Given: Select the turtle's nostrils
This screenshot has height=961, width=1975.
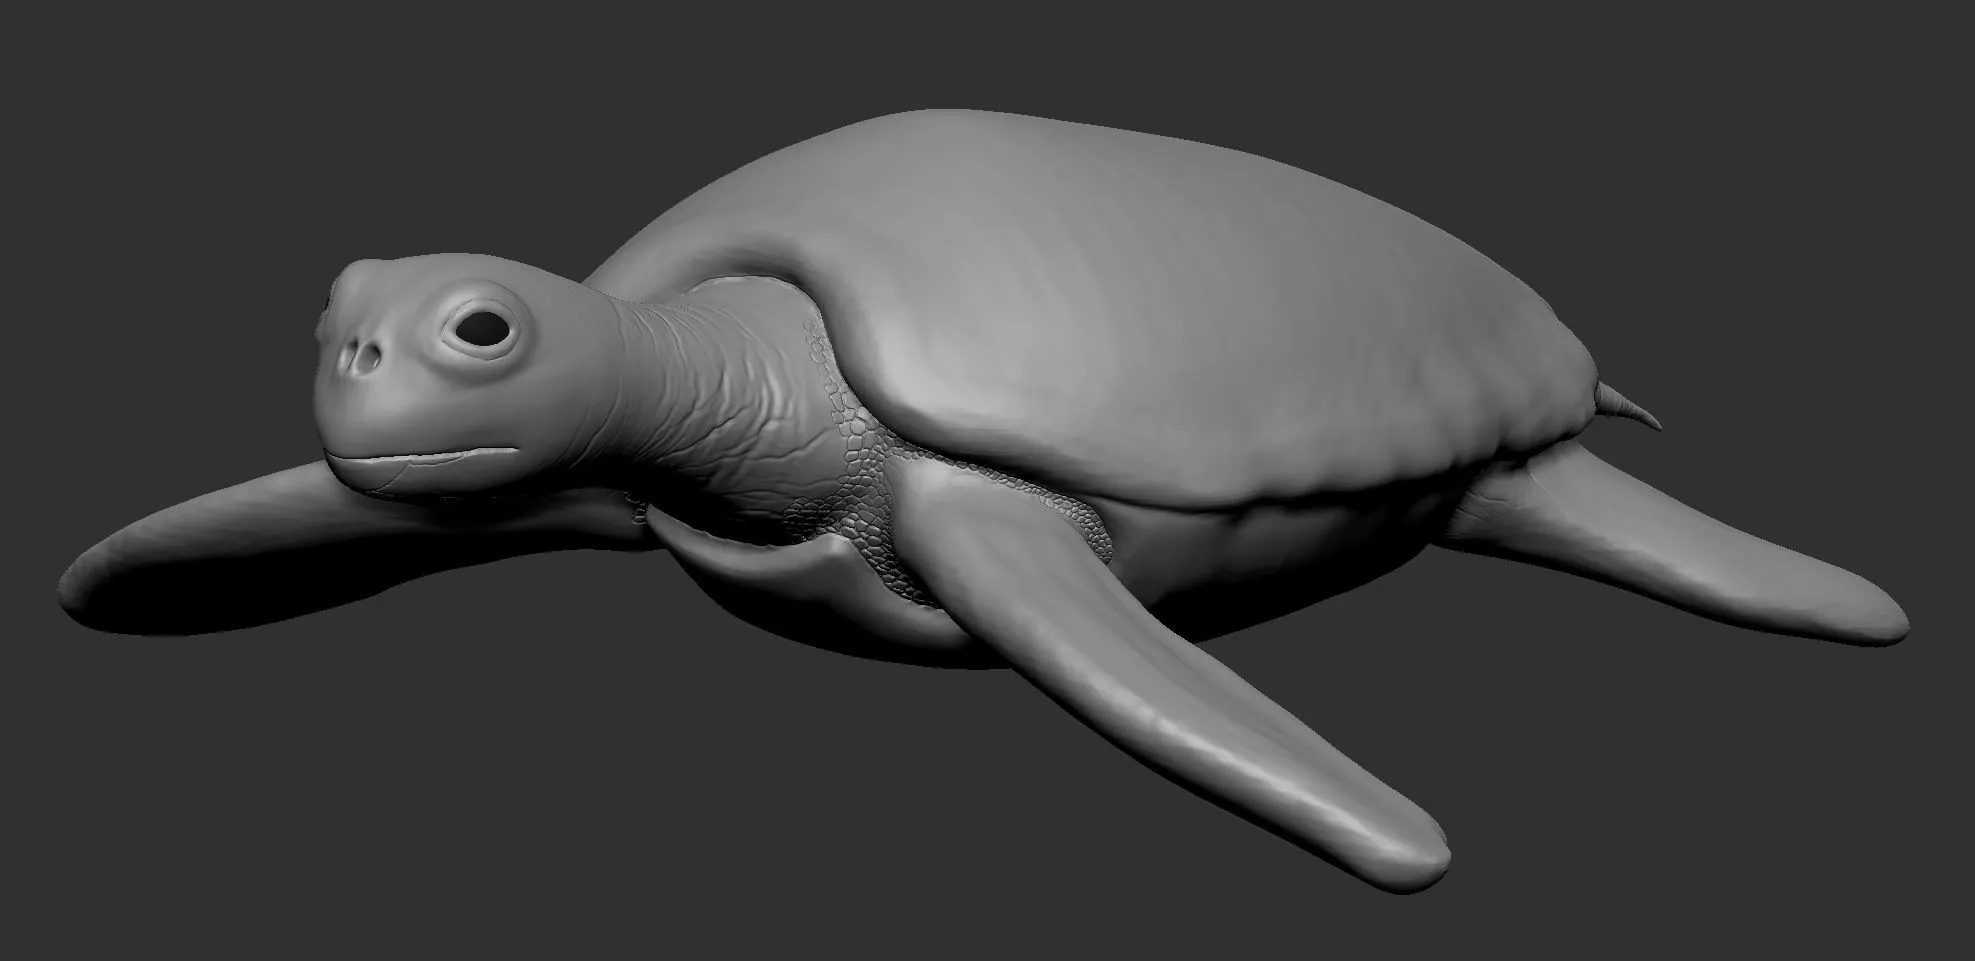Looking at the screenshot, I should [360, 356].
